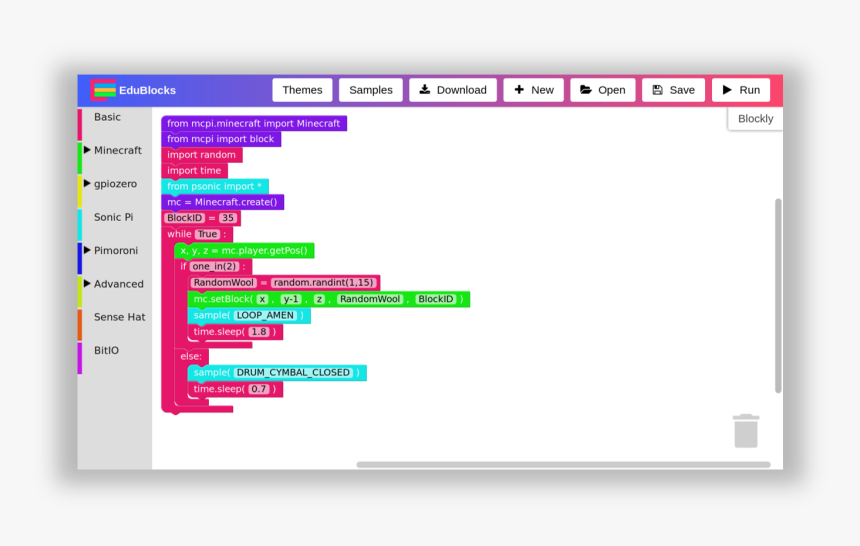This screenshot has width=860, height=546.
Task: Select the 'import random' block
Action: click(x=202, y=155)
